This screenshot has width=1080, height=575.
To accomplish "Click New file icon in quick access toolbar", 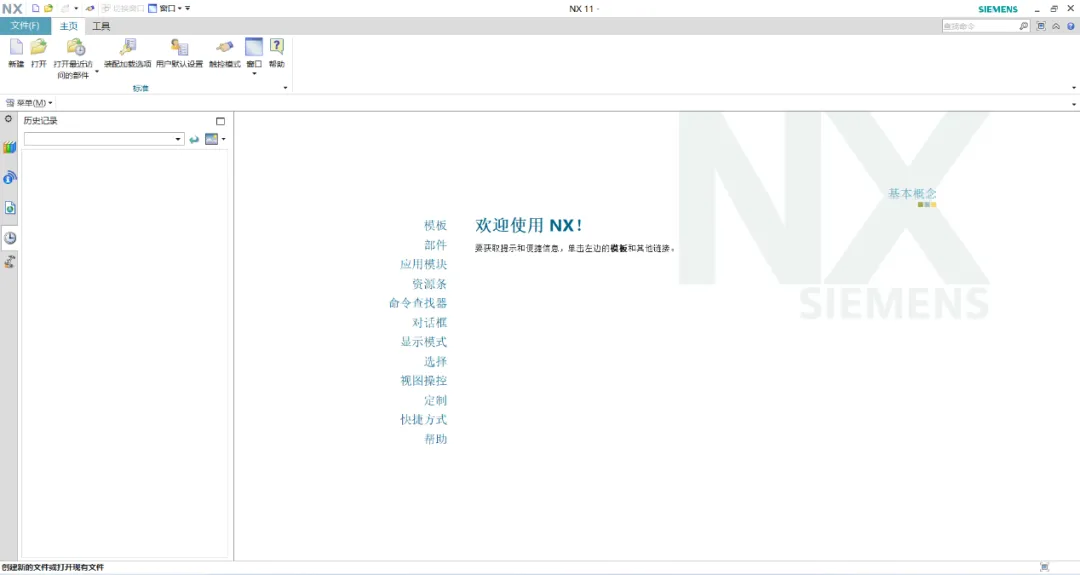I will (36, 8).
